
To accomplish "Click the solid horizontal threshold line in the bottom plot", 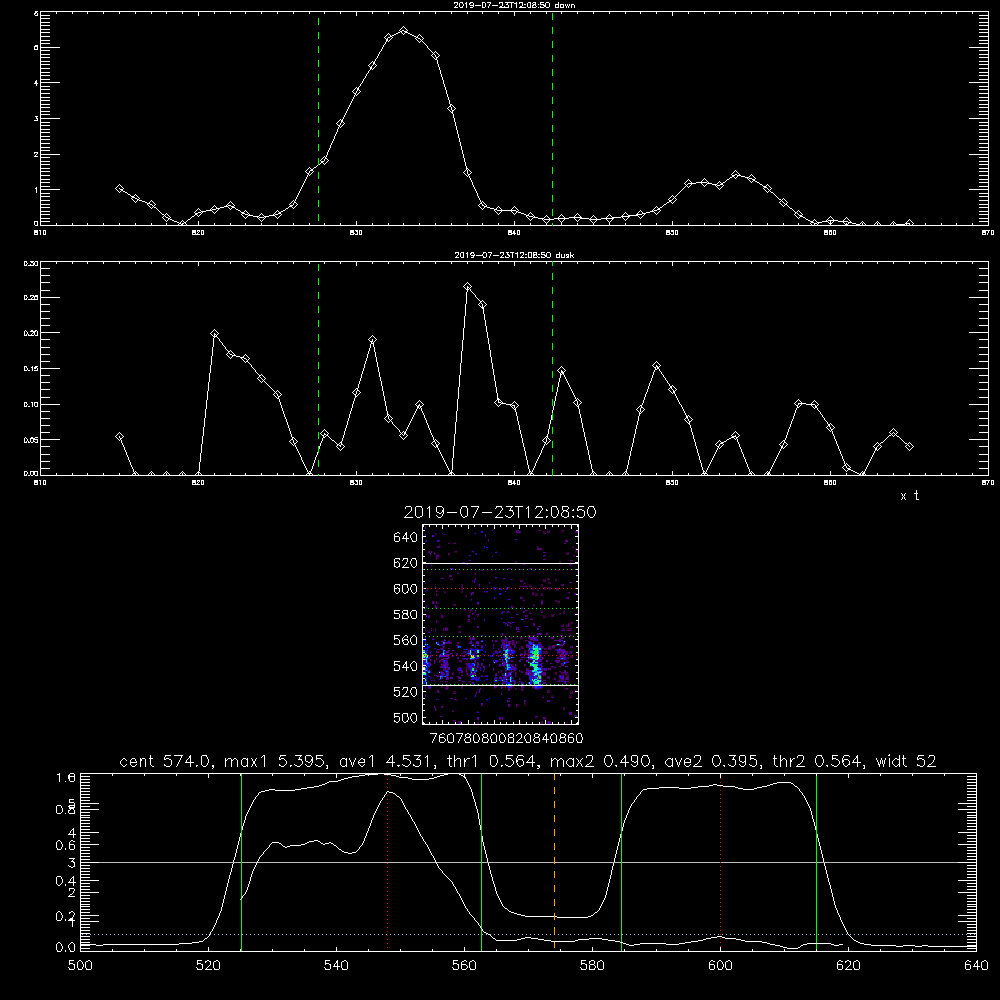I will pos(528,862).
